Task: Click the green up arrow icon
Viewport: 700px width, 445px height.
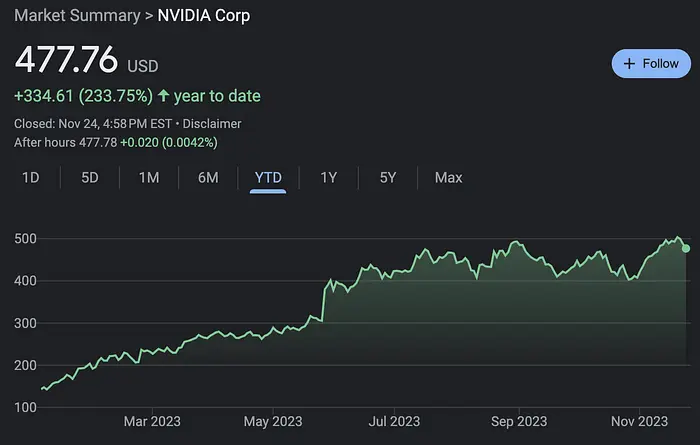Action: pos(163,96)
